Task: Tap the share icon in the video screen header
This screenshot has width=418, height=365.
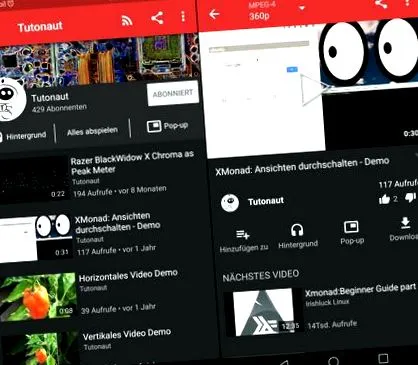Action: (381, 4)
